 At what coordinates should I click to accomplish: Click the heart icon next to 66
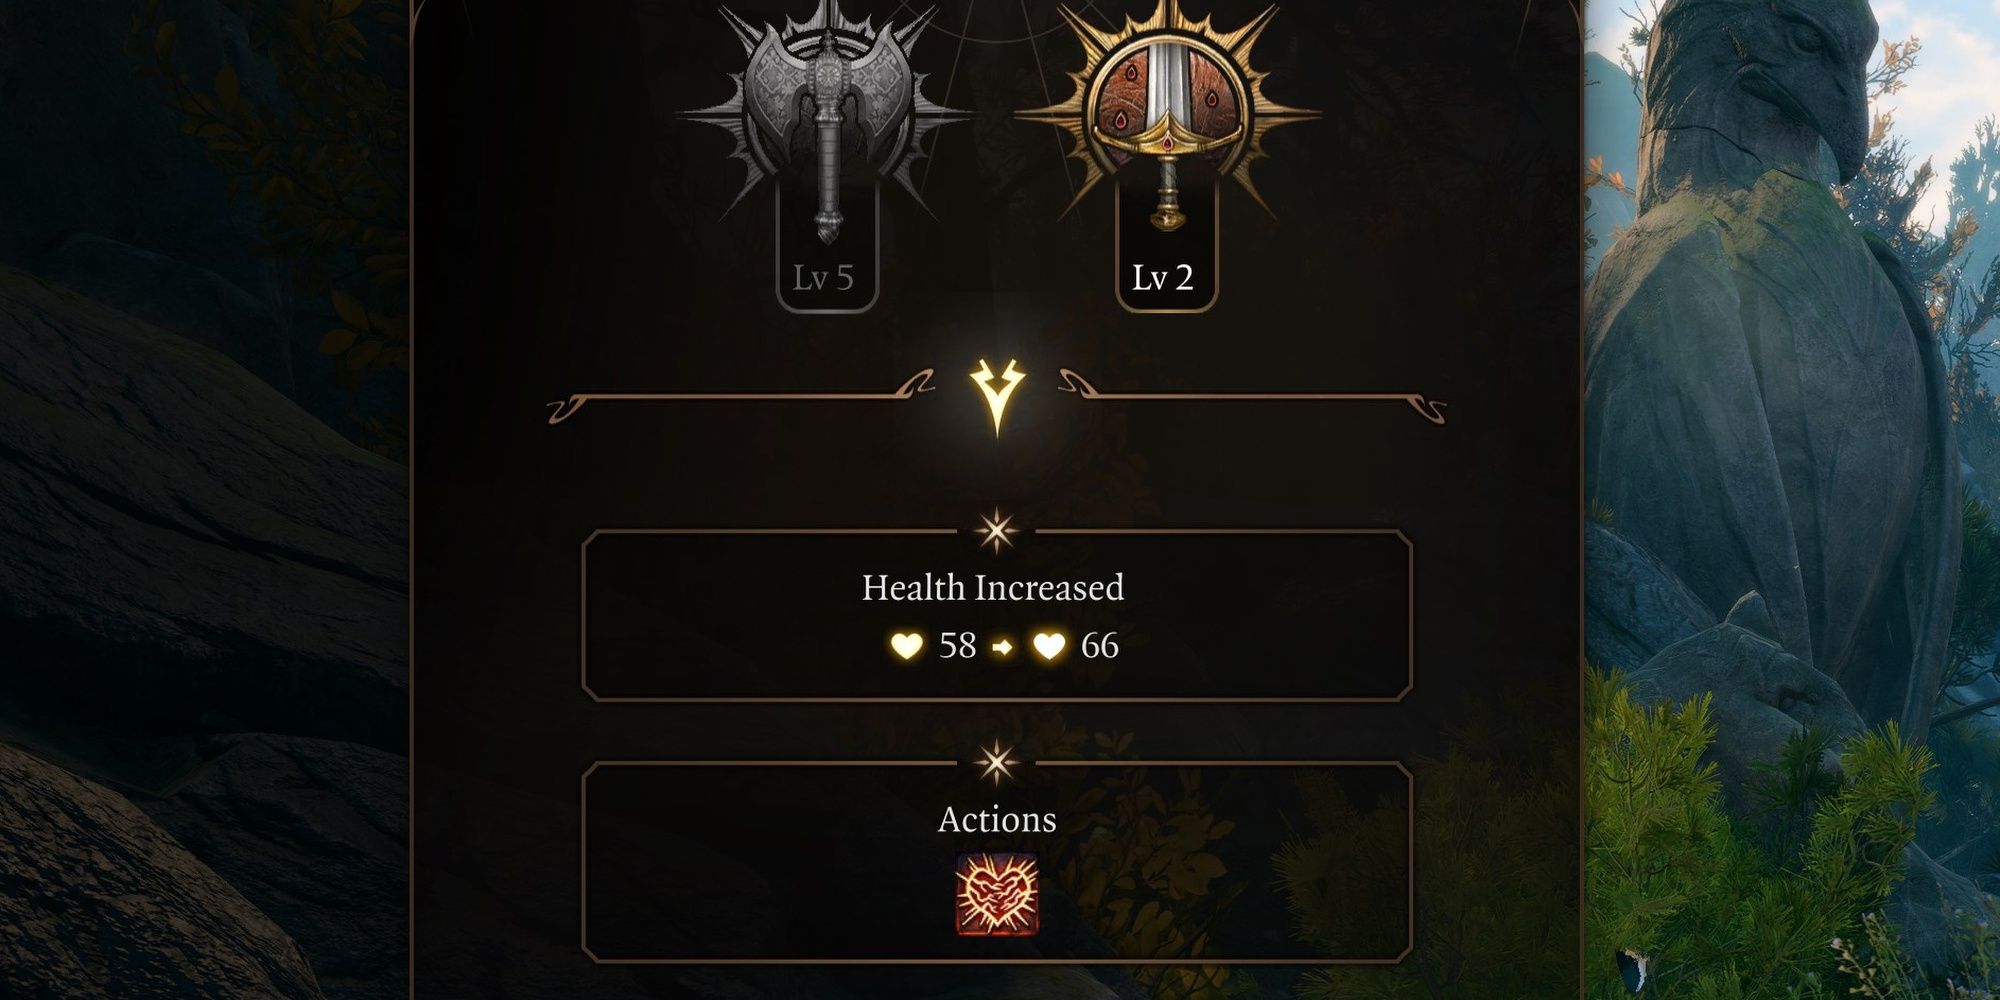pyautogui.click(x=1049, y=646)
